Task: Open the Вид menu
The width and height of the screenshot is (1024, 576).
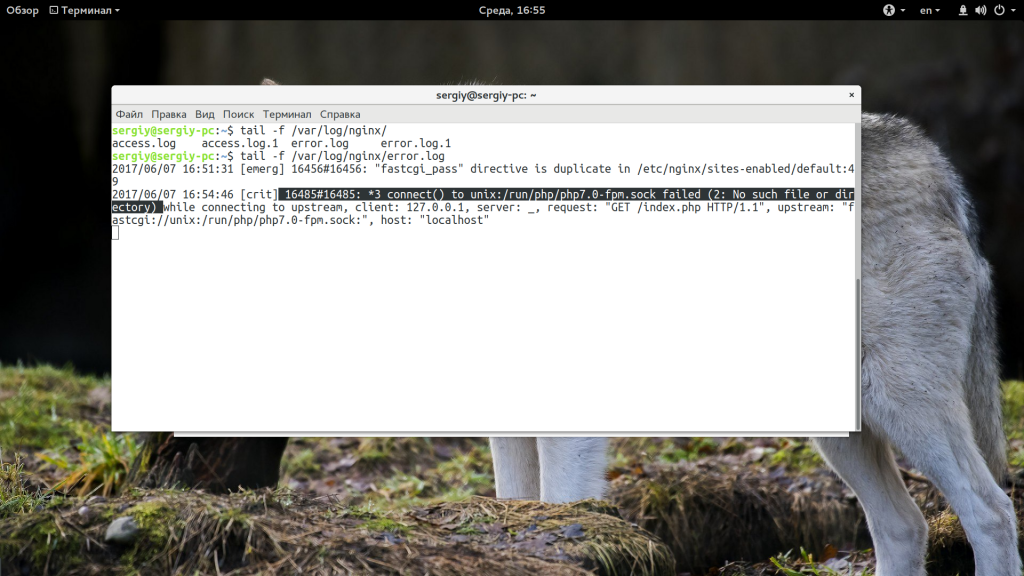Action: tap(205, 114)
